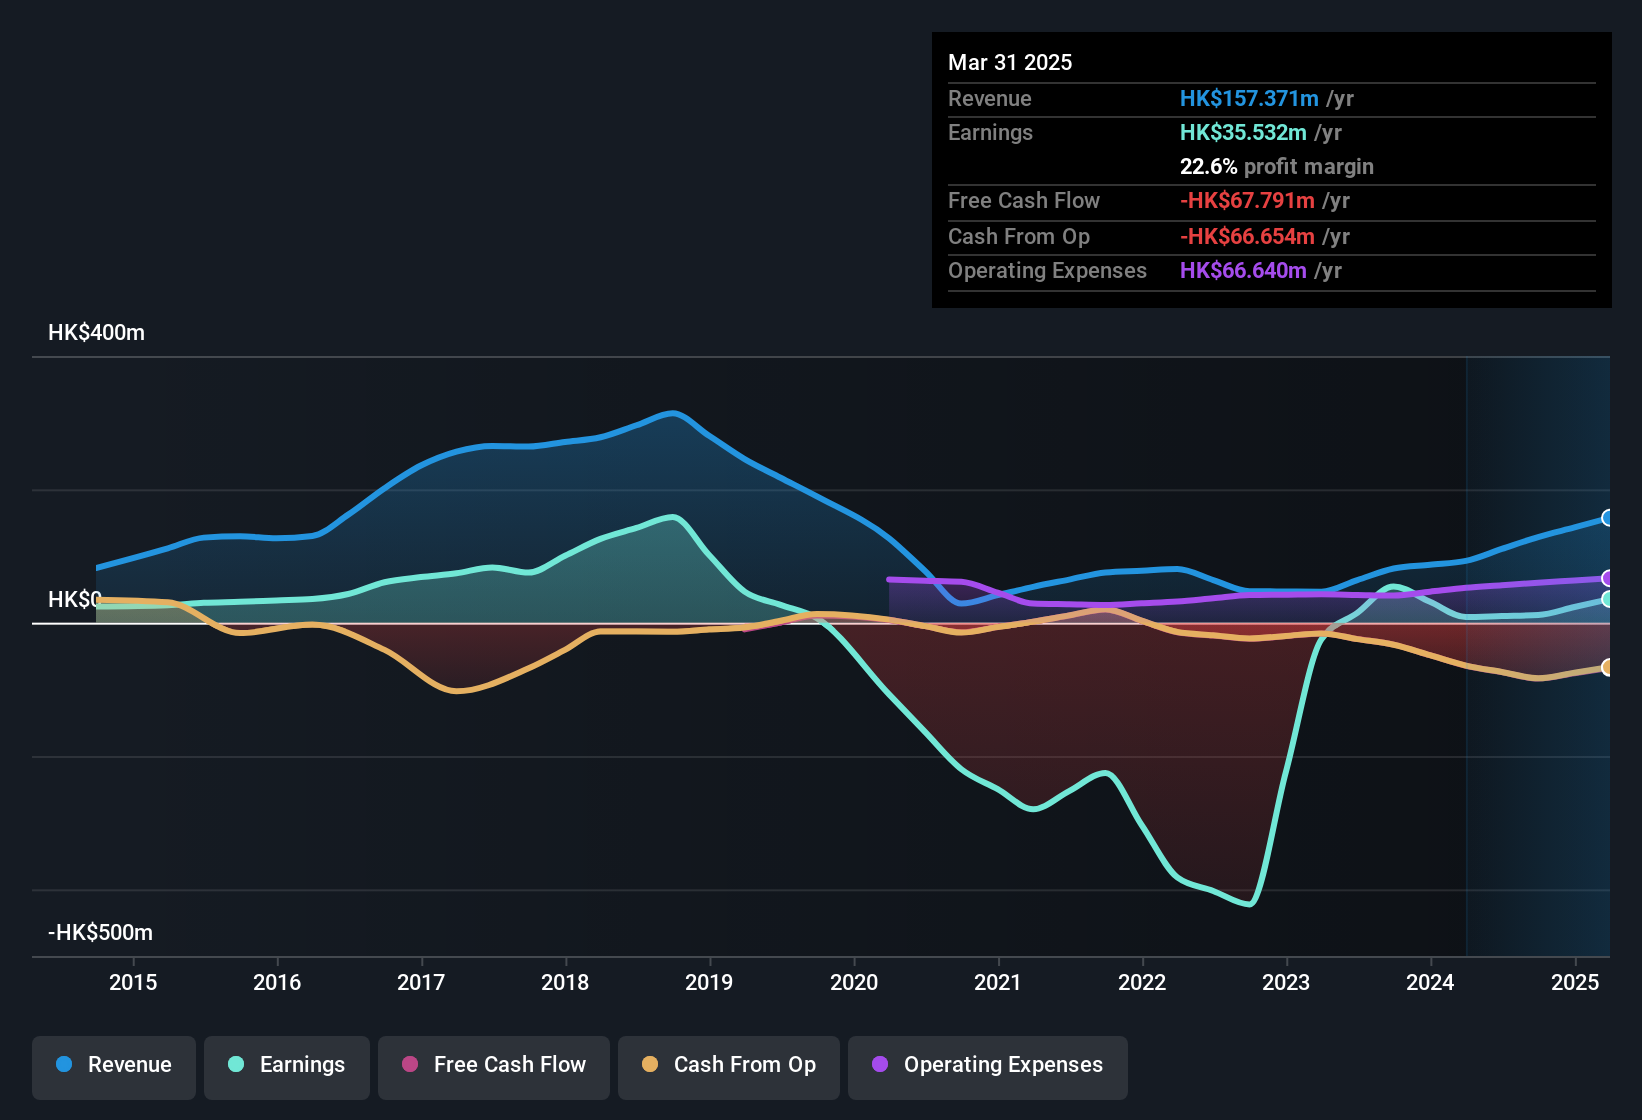Select the Revenue endpoint marker on the chart

pos(1607,518)
